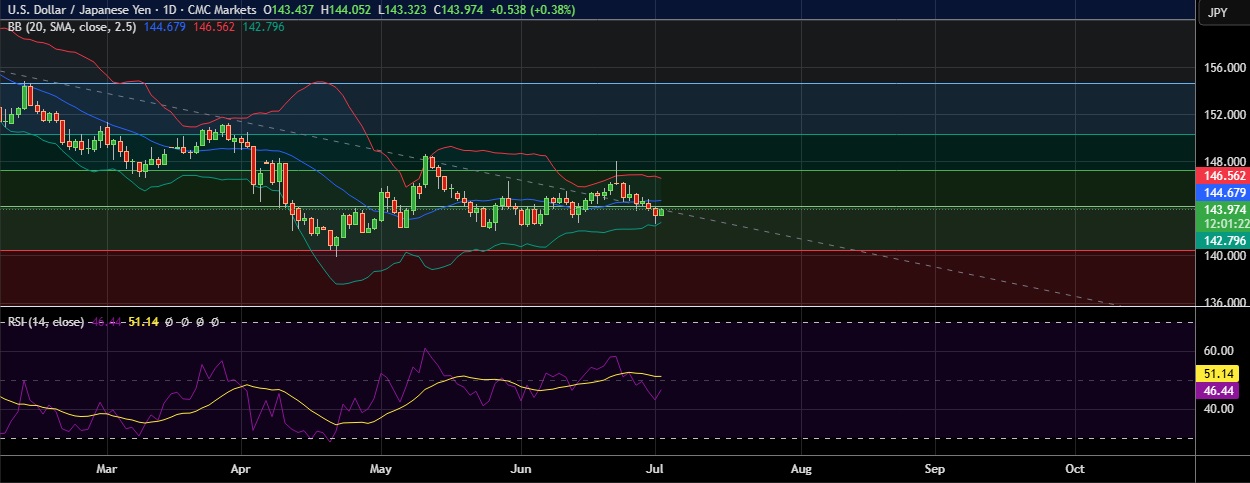
Task: Click the purple 46.44 value in the RSI legend
Action: [x=107, y=322]
